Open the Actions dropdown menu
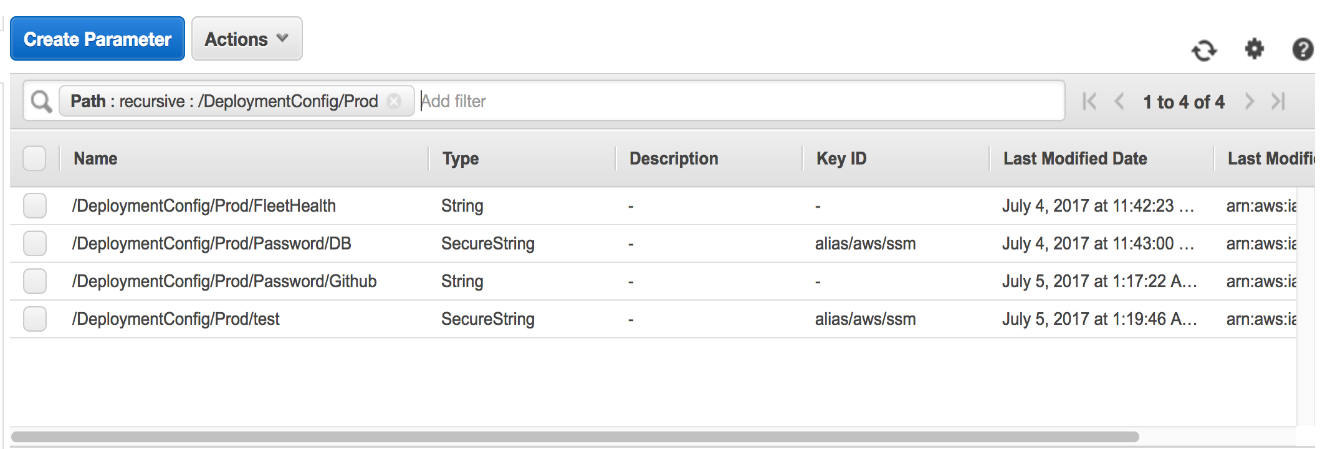 (x=246, y=39)
